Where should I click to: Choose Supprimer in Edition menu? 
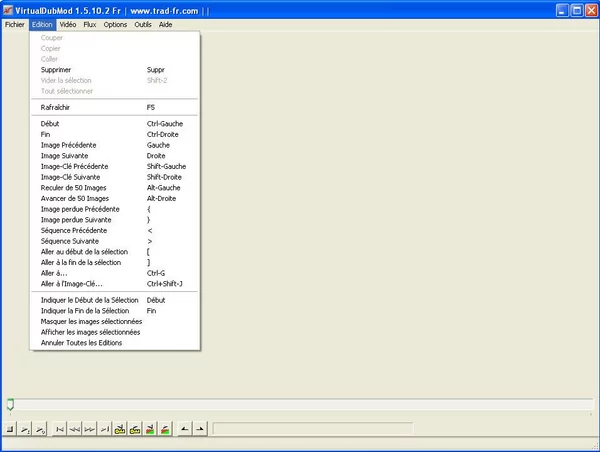pos(115,70)
